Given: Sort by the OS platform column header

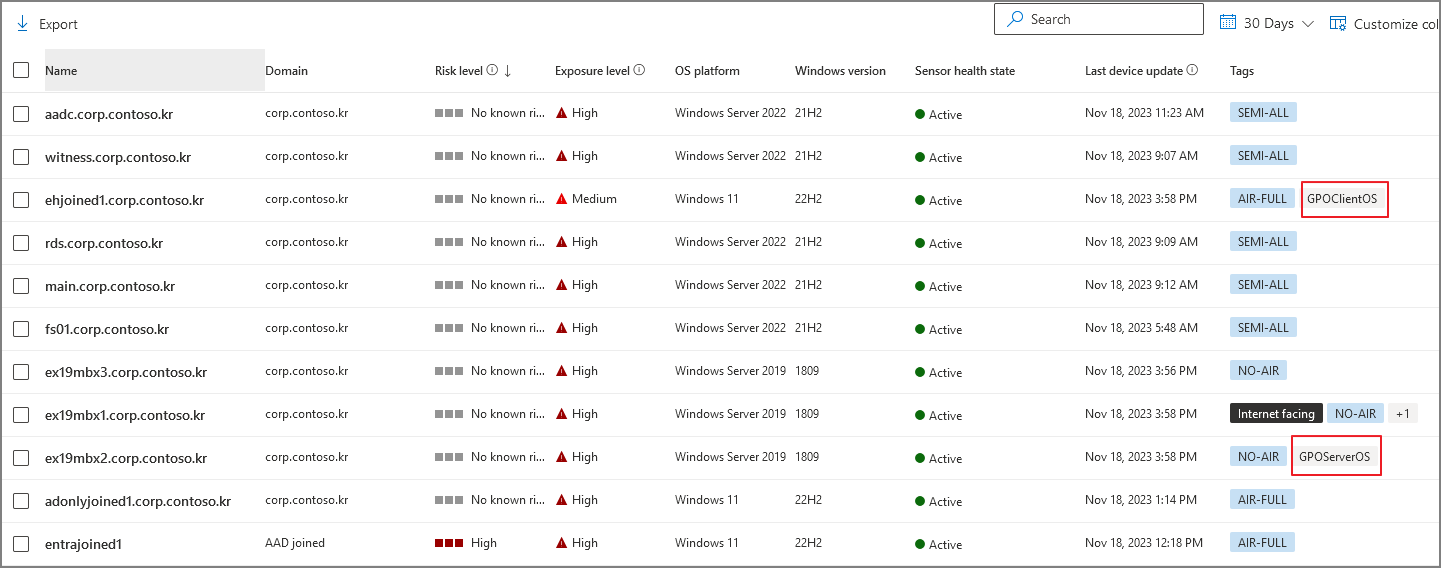Looking at the screenshot, I should tap(707, 71).
